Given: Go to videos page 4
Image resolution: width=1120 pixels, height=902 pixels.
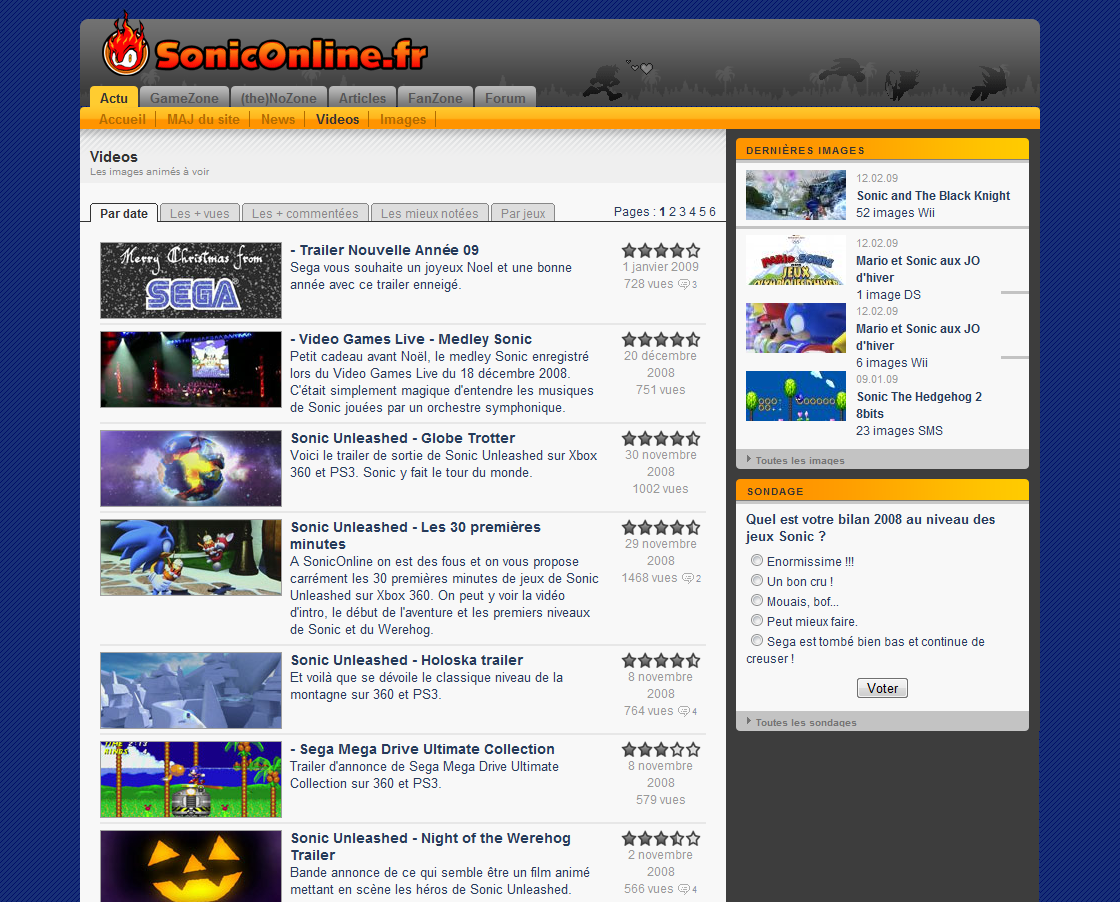Looking at the screenshot, I should coord(692,212).
